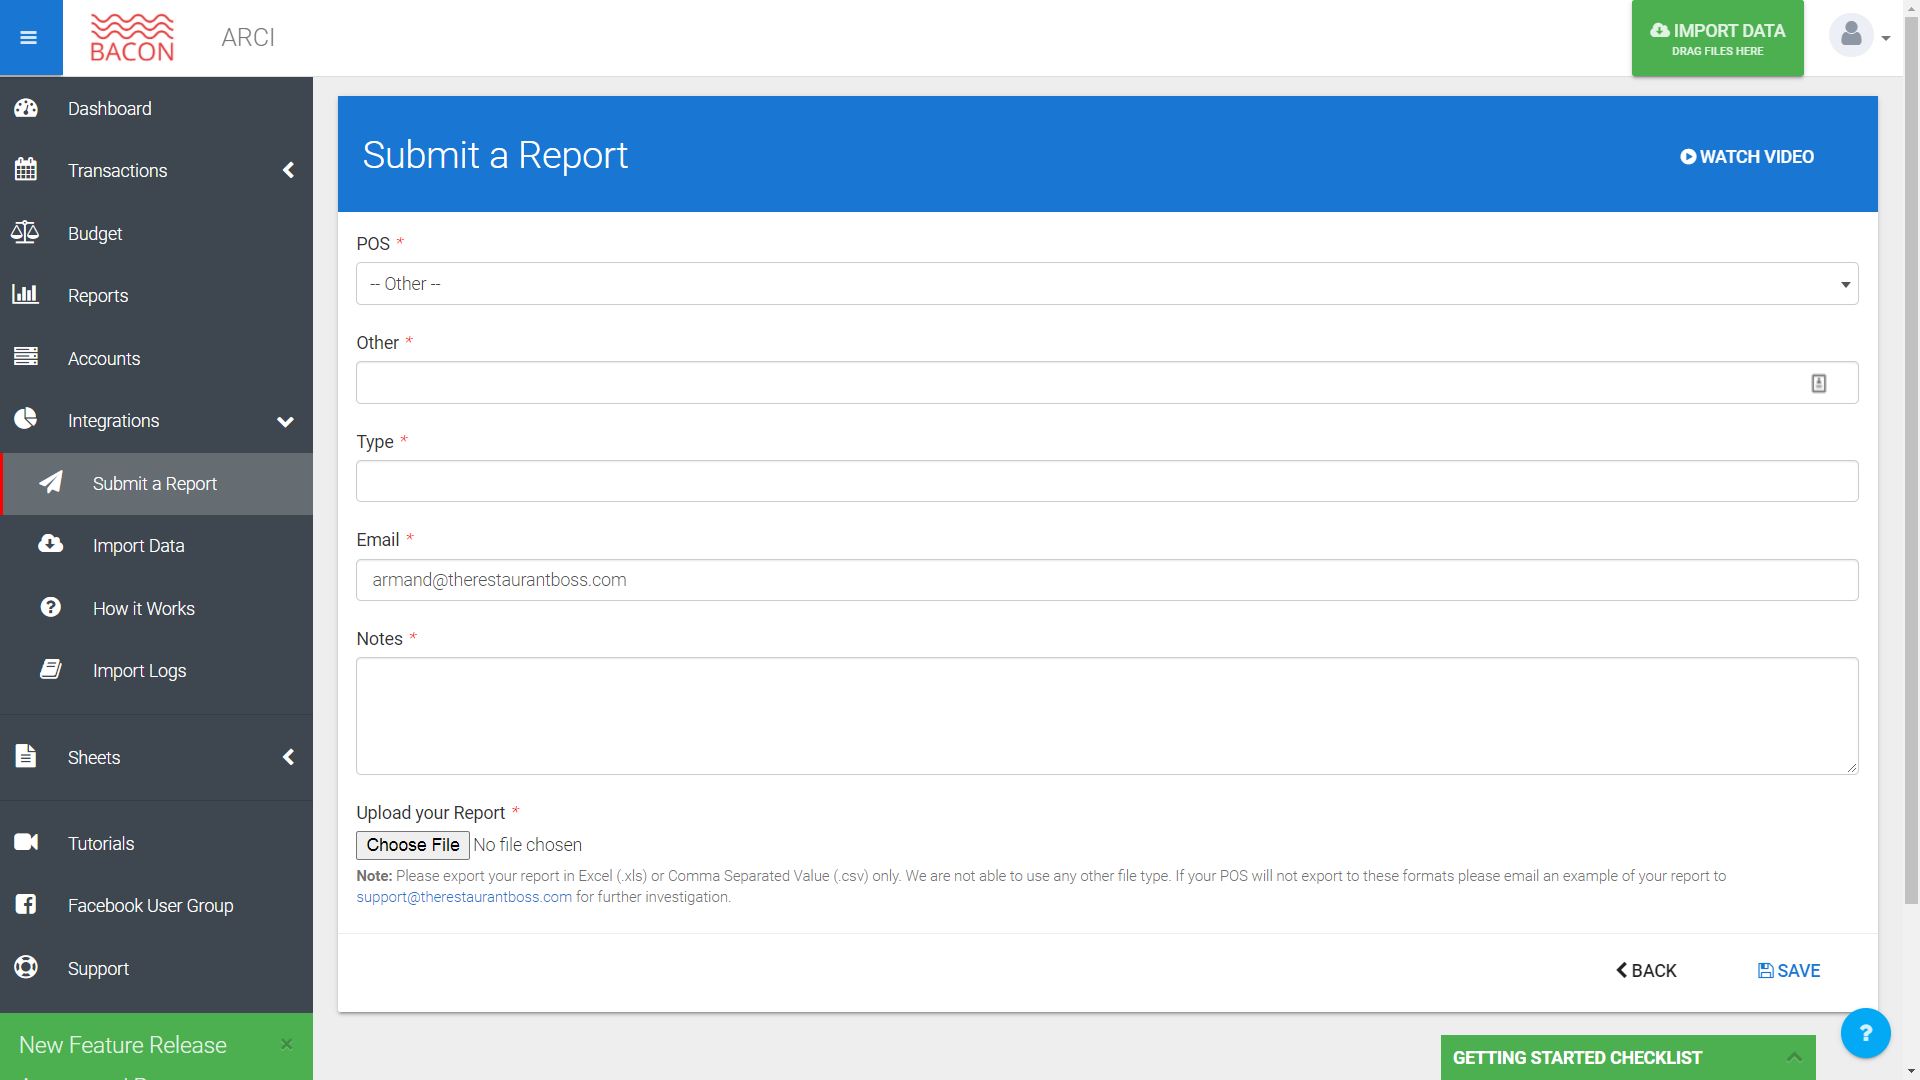The height and width of the screenshot is (1080, 1920).
Task: Click the Accounts list icon
Action: pos(26,357)
